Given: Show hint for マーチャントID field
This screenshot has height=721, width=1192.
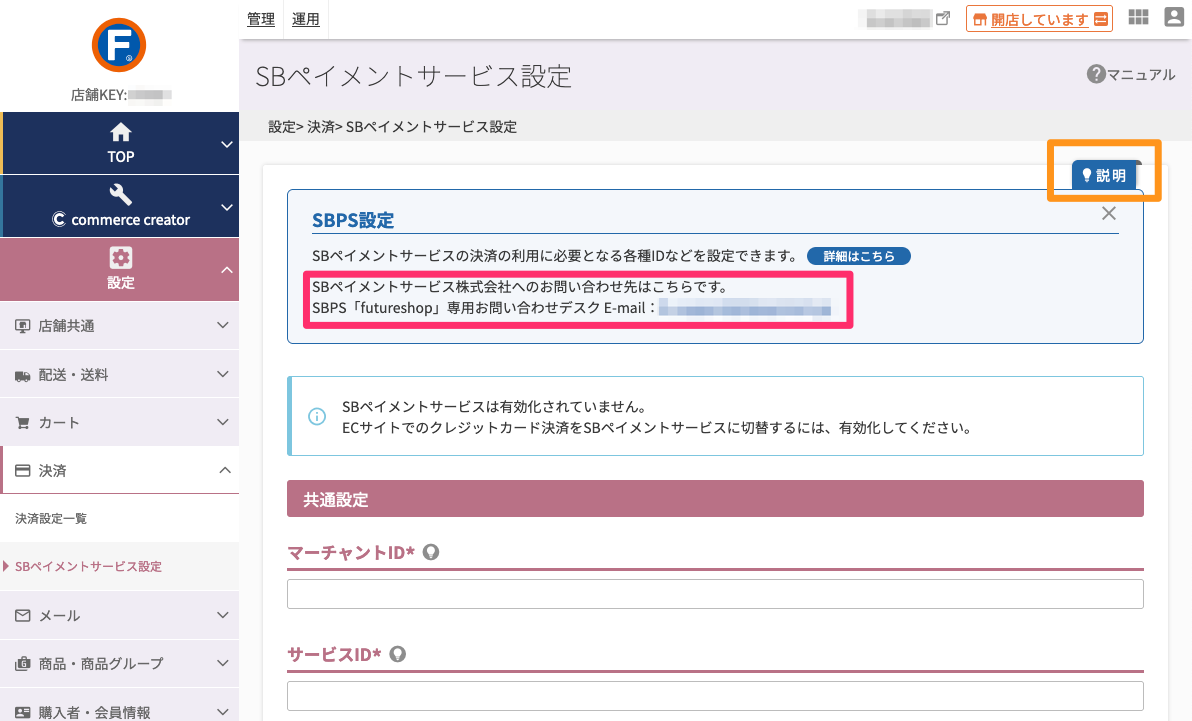Looking at the screenshot, I should click(x=431, y=552).
